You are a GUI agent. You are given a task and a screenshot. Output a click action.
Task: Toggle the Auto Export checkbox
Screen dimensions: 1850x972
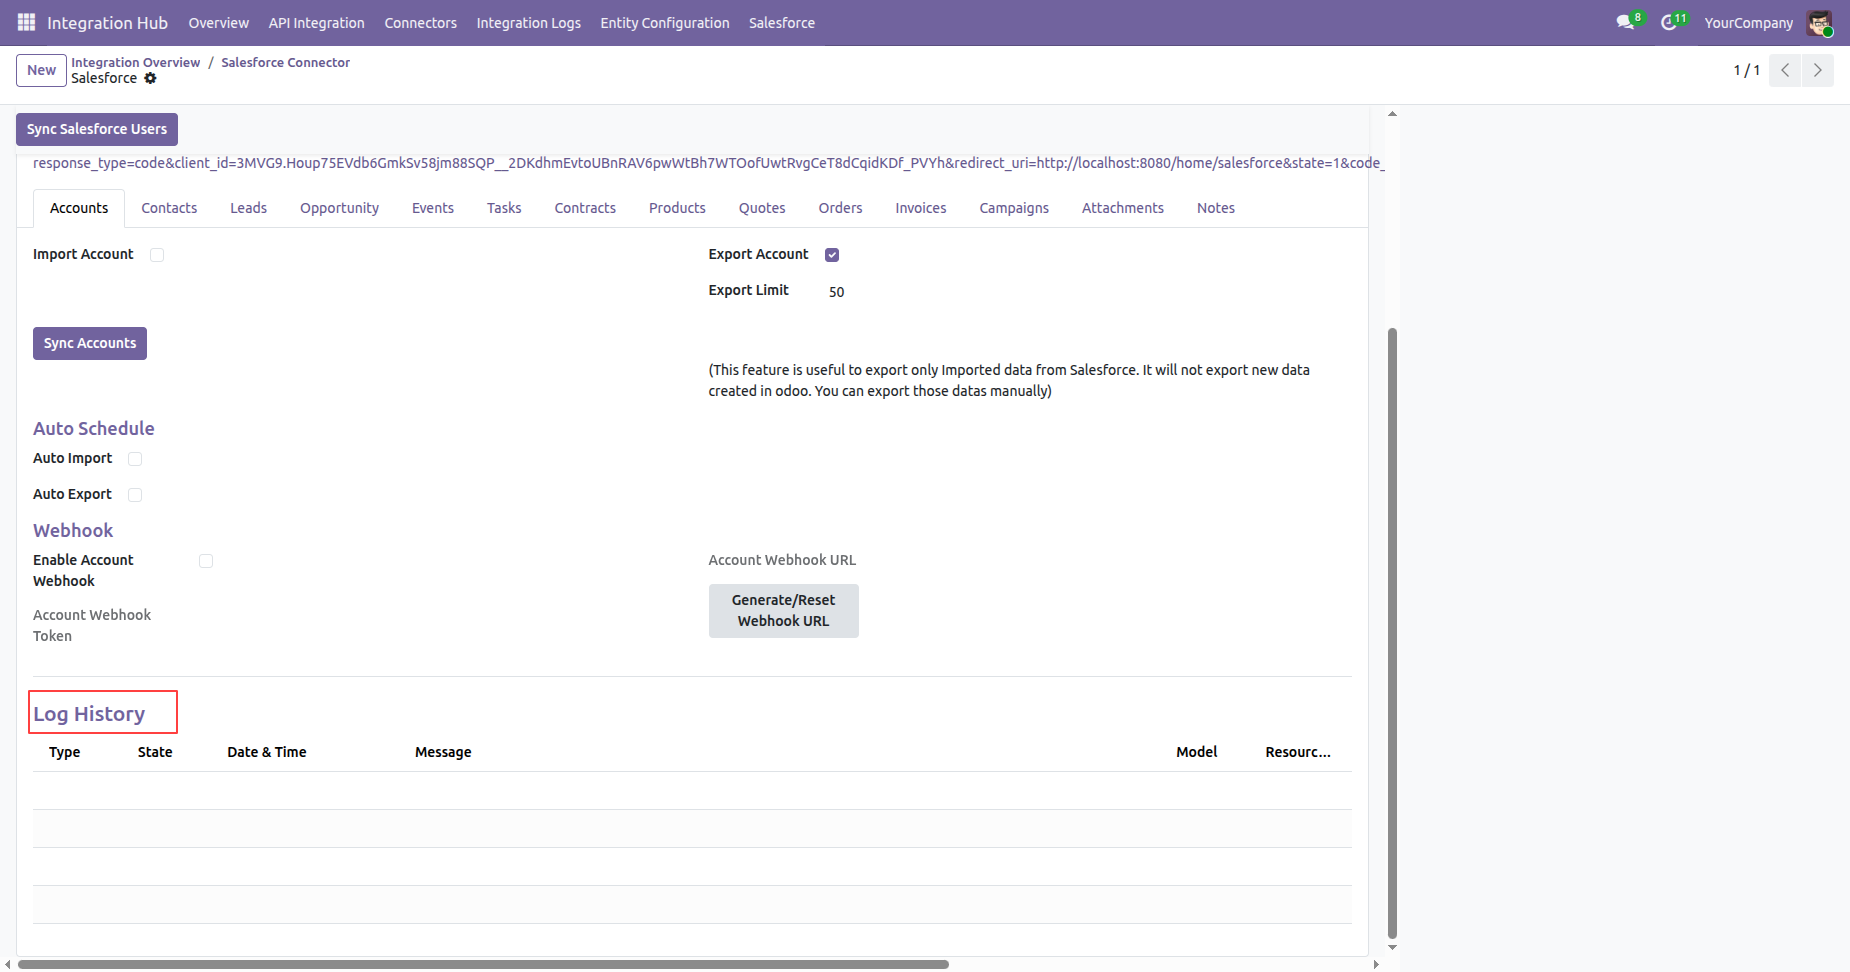135,495
